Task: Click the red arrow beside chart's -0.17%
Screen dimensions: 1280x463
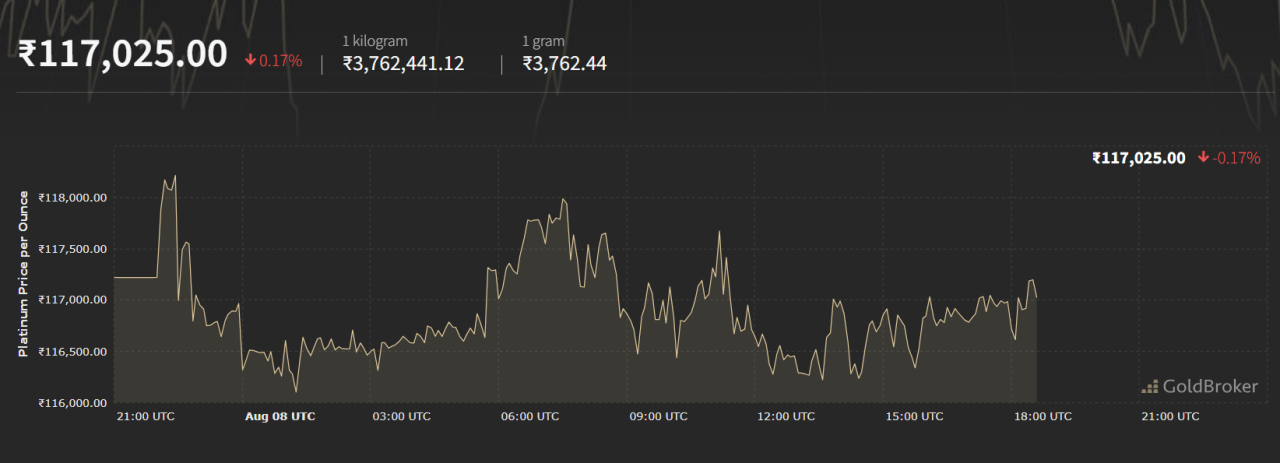Action: [x=1203, y=158]
